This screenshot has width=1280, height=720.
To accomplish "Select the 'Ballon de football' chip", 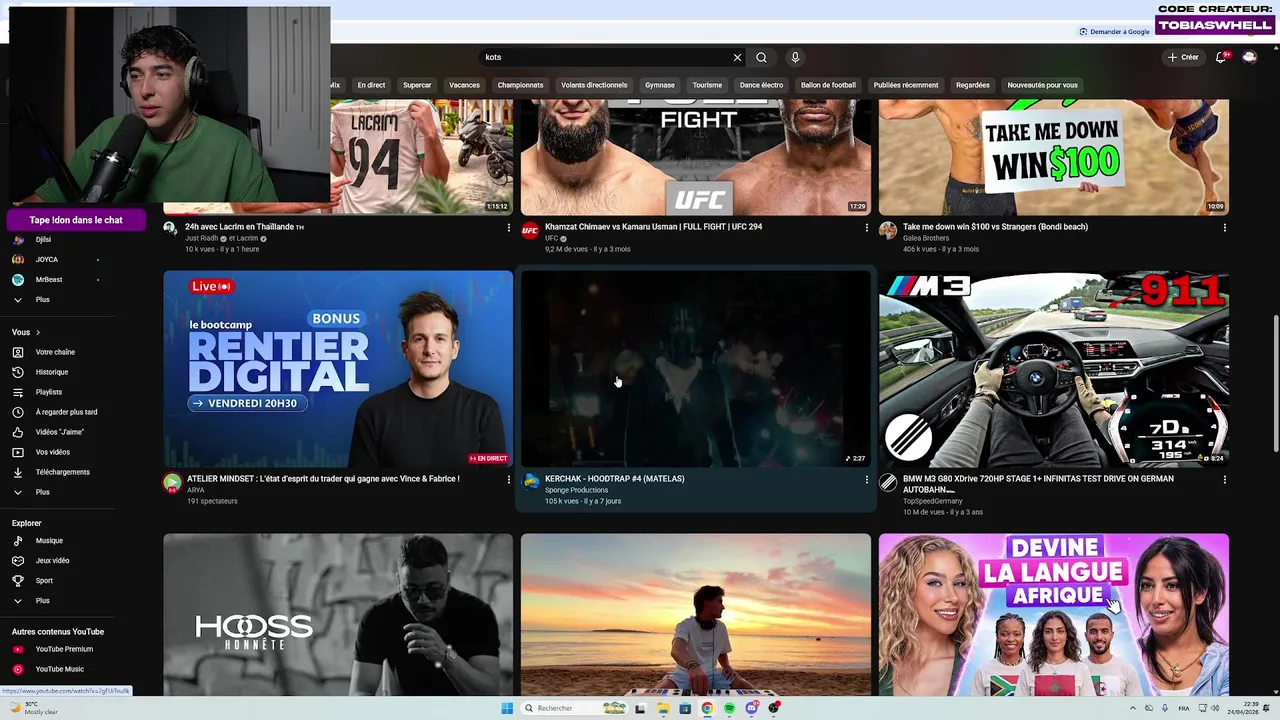I will [x=828, y=85].
